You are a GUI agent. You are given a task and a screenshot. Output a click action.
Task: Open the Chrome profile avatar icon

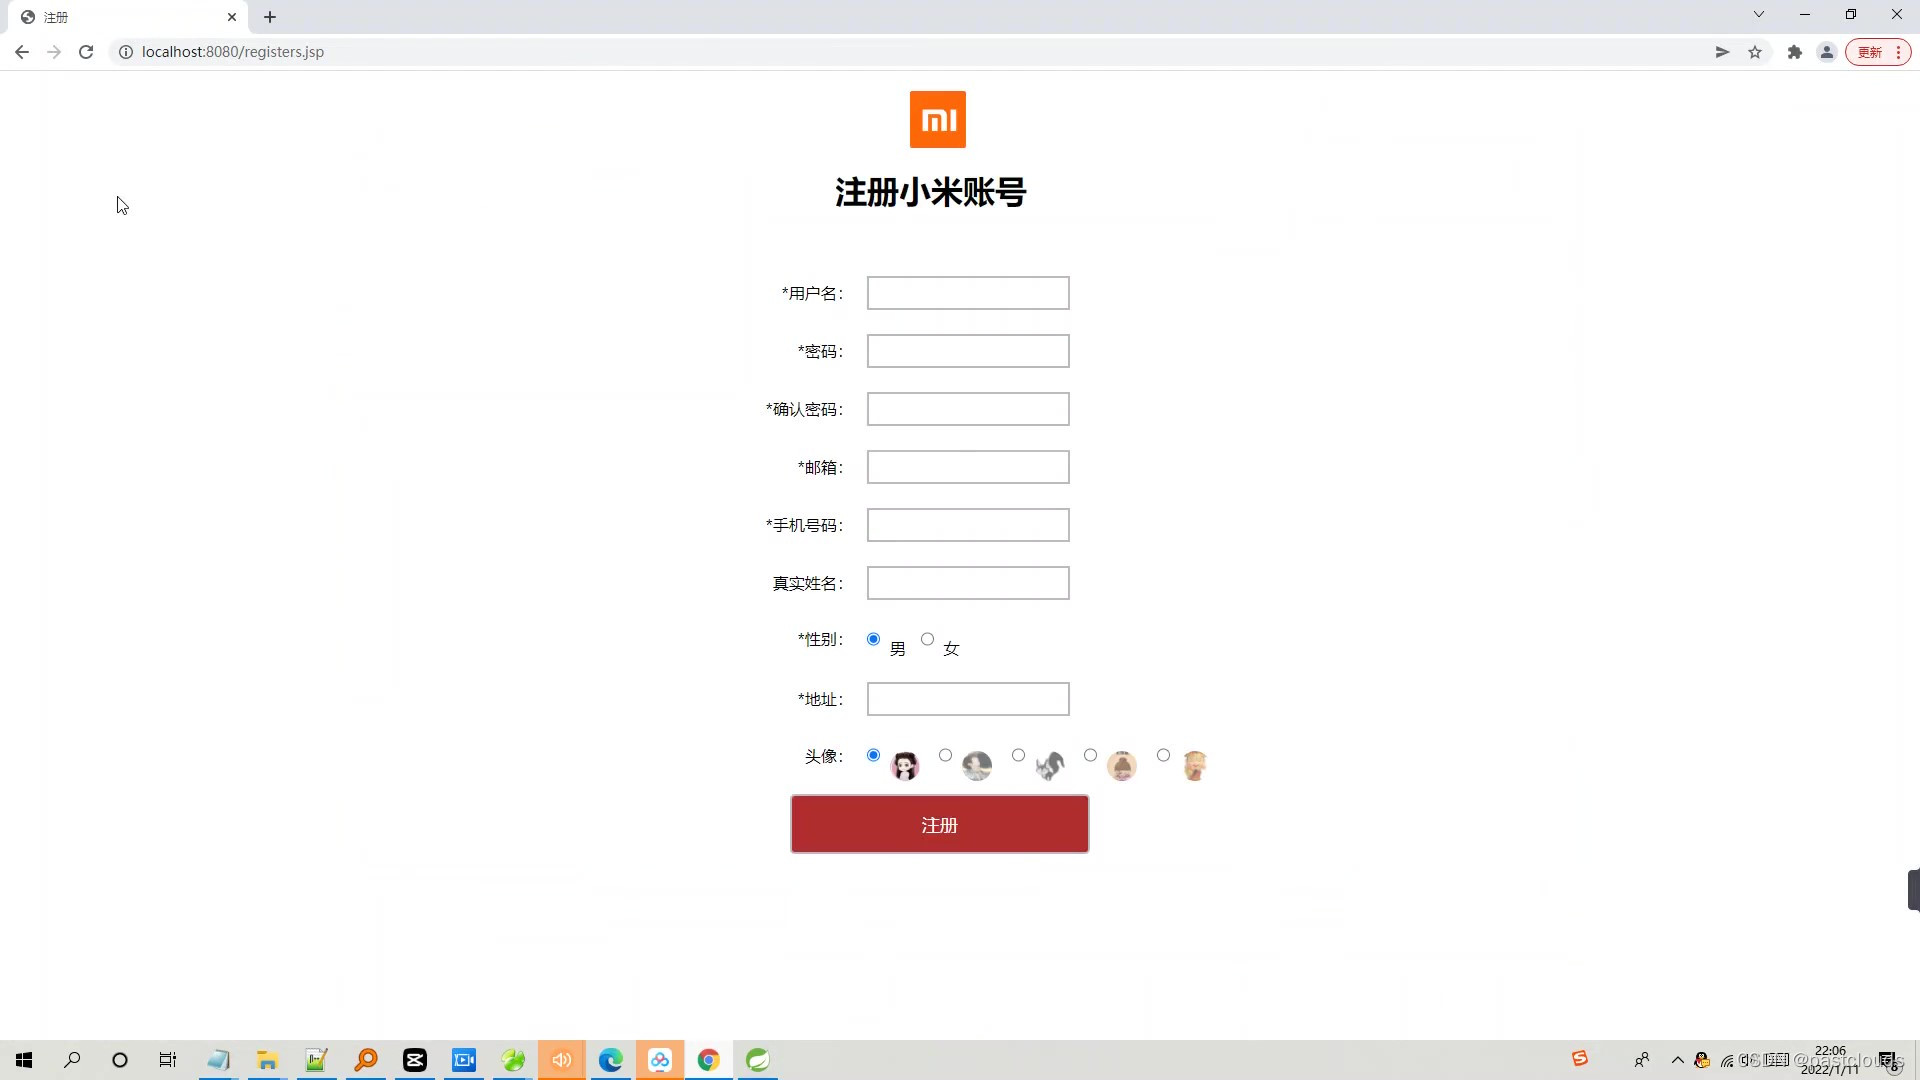1826,52
